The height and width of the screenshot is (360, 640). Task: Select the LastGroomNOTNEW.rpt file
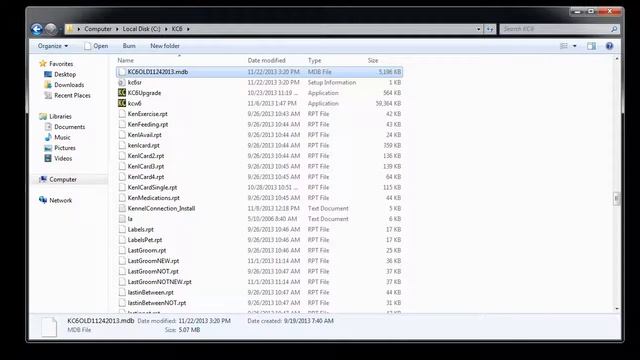(160, 282)
